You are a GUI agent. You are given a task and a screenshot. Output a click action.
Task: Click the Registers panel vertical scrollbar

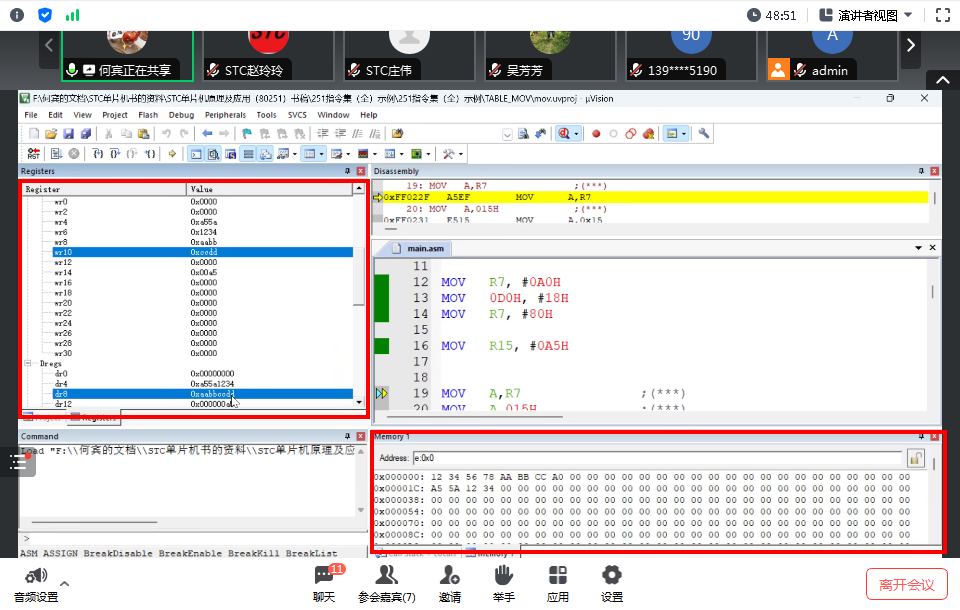[x=359, y=295]
